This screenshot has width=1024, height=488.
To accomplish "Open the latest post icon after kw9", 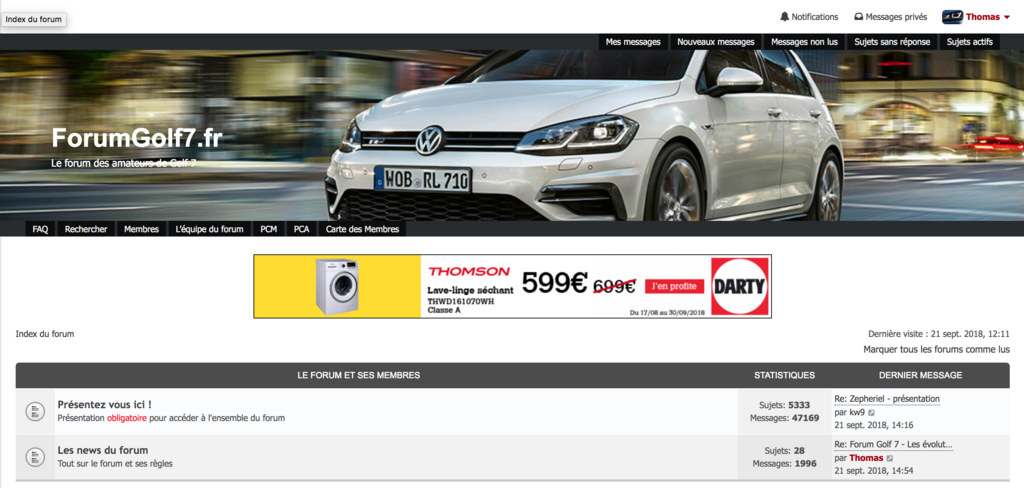I will point(871,413).
